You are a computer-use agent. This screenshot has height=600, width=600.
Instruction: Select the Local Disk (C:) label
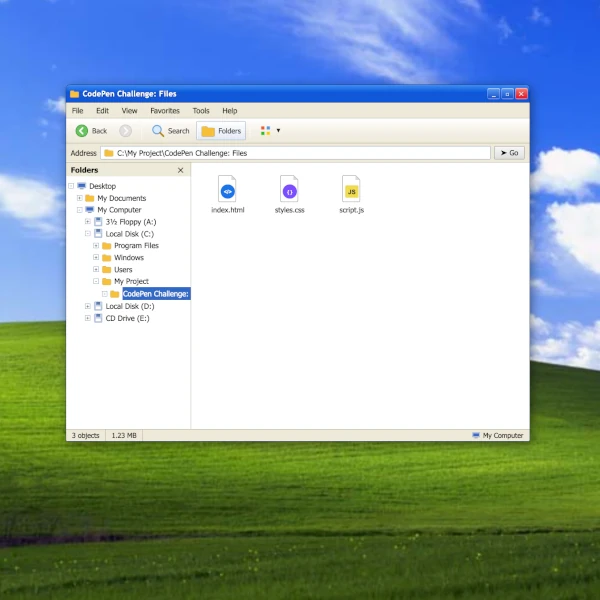tap(130, 234)
